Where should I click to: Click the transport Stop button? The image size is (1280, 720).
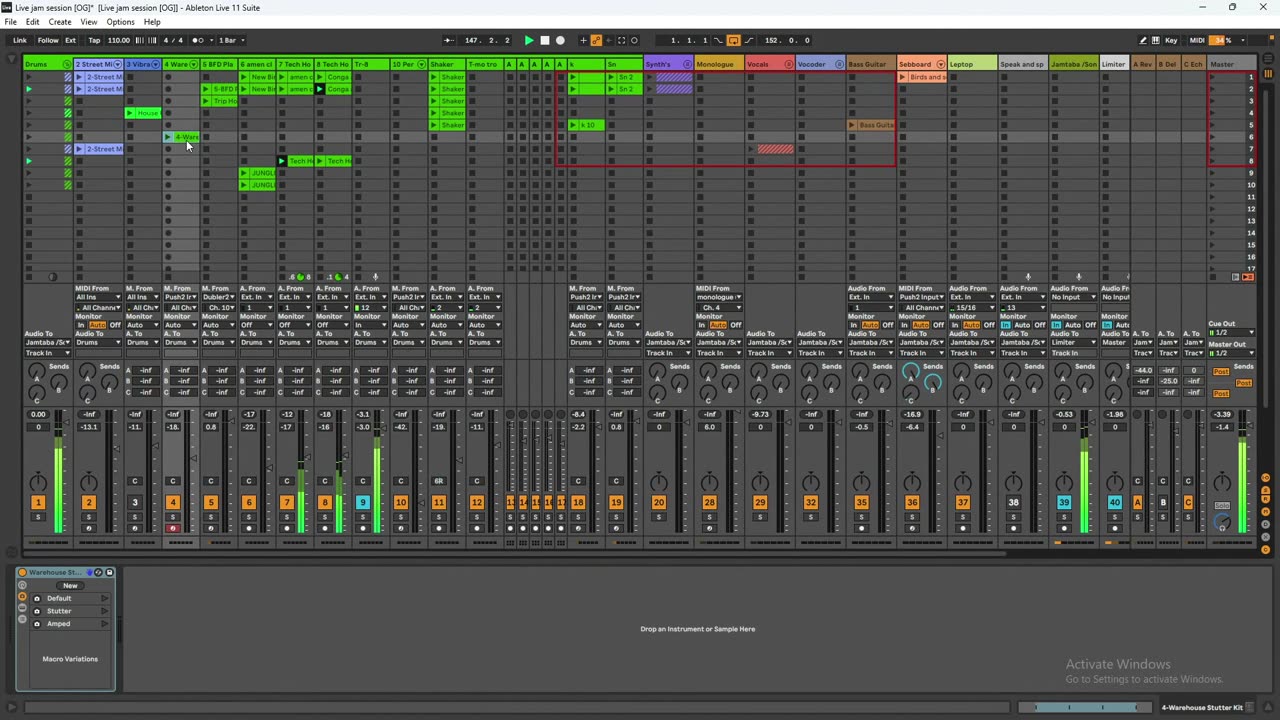(x=544, y=40)
